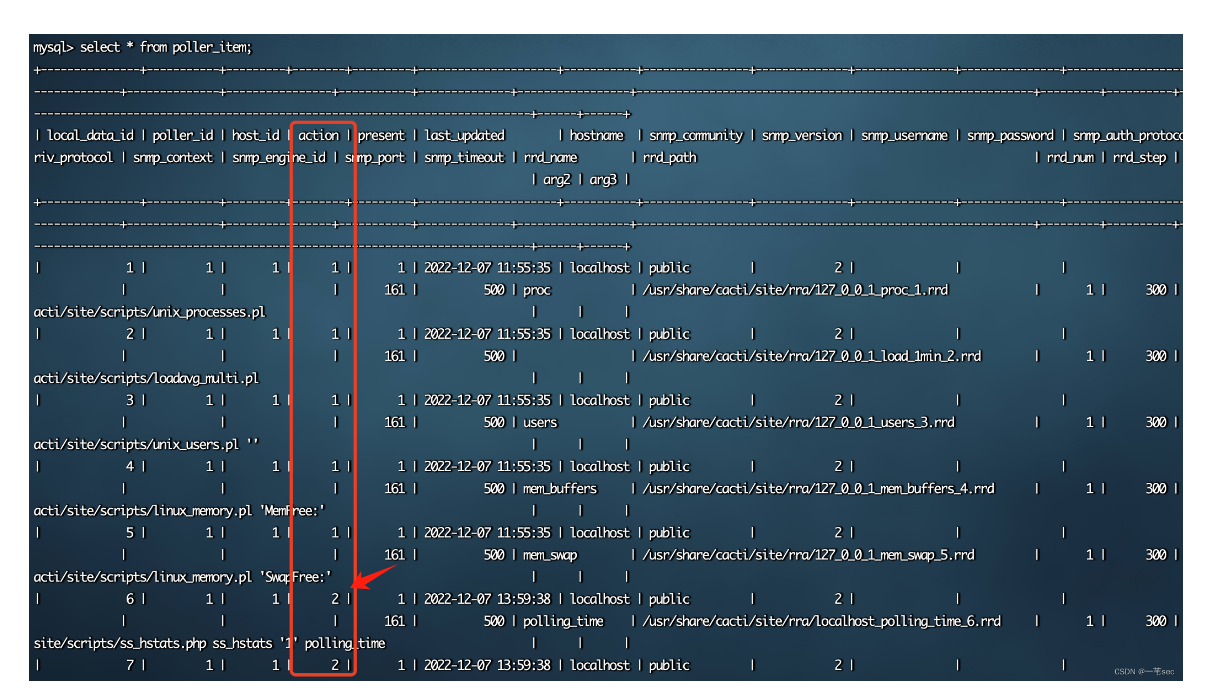
Task: Click the "action" column header
Action: (x=319, y=135)
